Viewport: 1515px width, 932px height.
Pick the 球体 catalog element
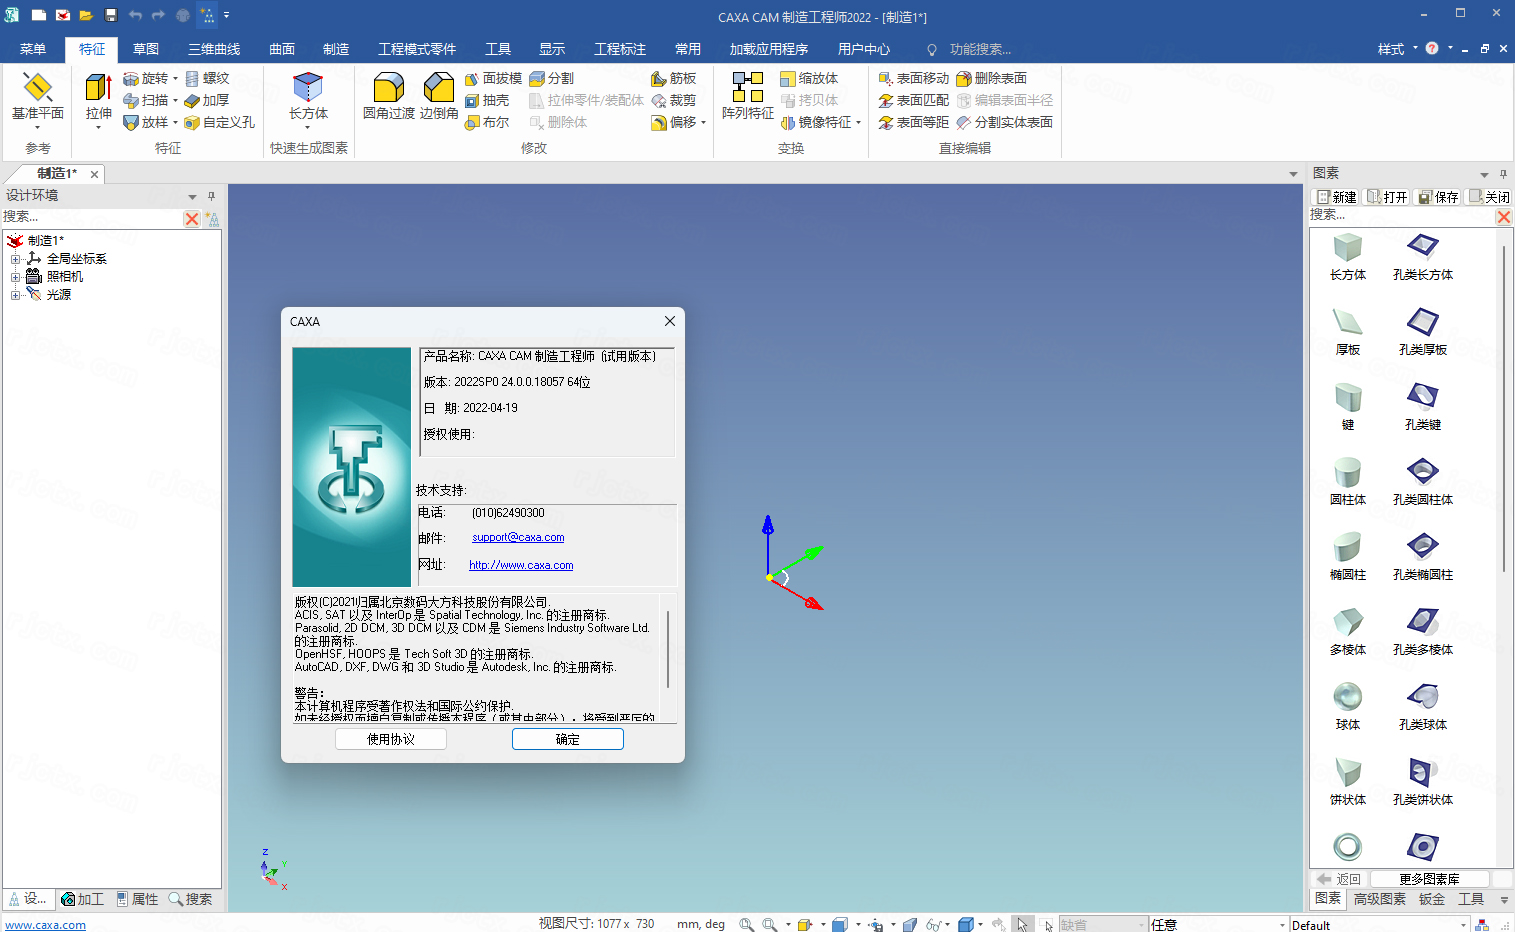[1348, 707]
